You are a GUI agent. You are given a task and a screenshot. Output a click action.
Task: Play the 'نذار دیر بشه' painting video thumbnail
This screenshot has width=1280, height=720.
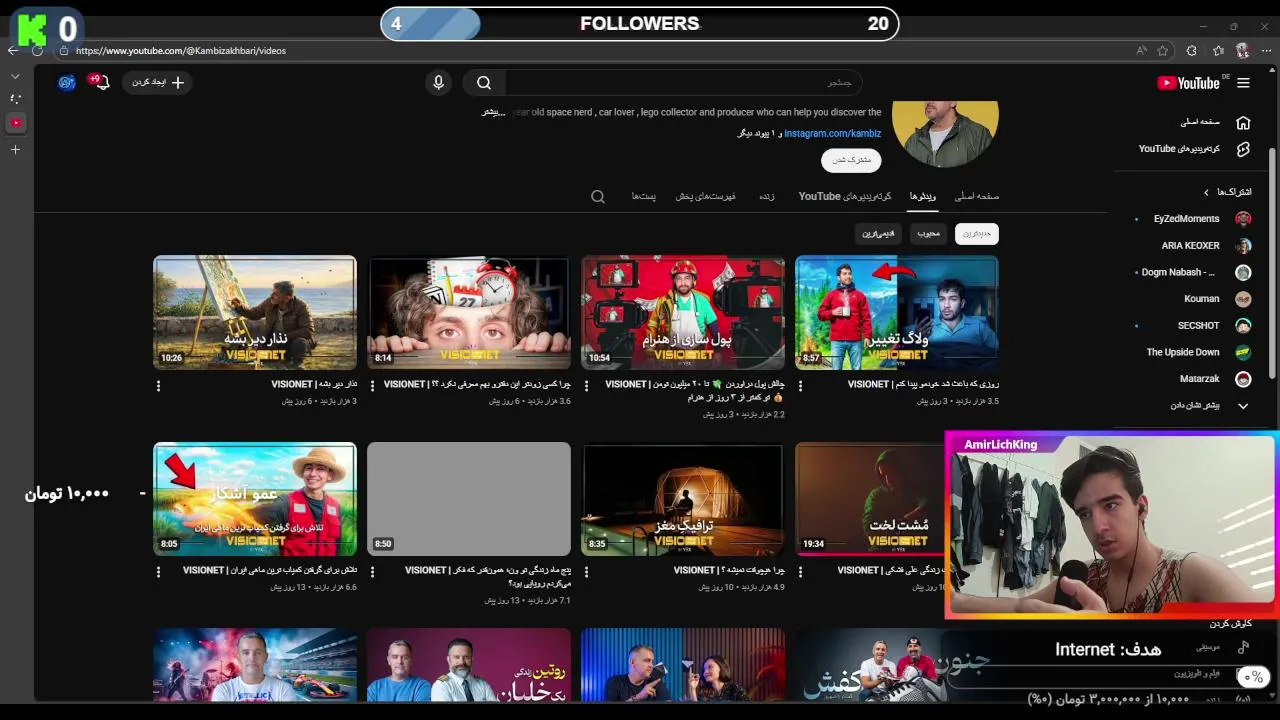pos(255,313)
